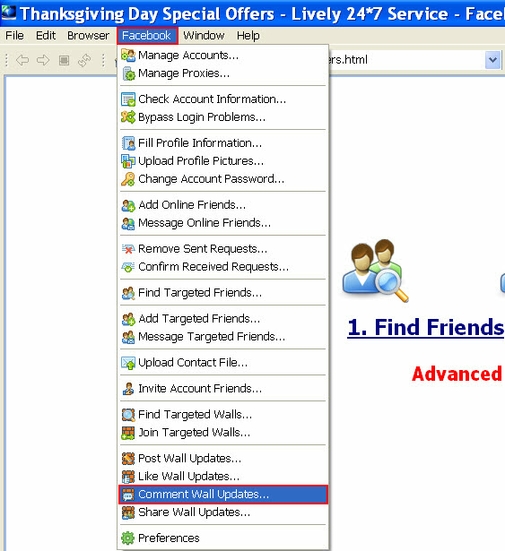Choose Message Online Friends... entry
The height and width of the screenshot is (551, 505).
click(223, 223)
